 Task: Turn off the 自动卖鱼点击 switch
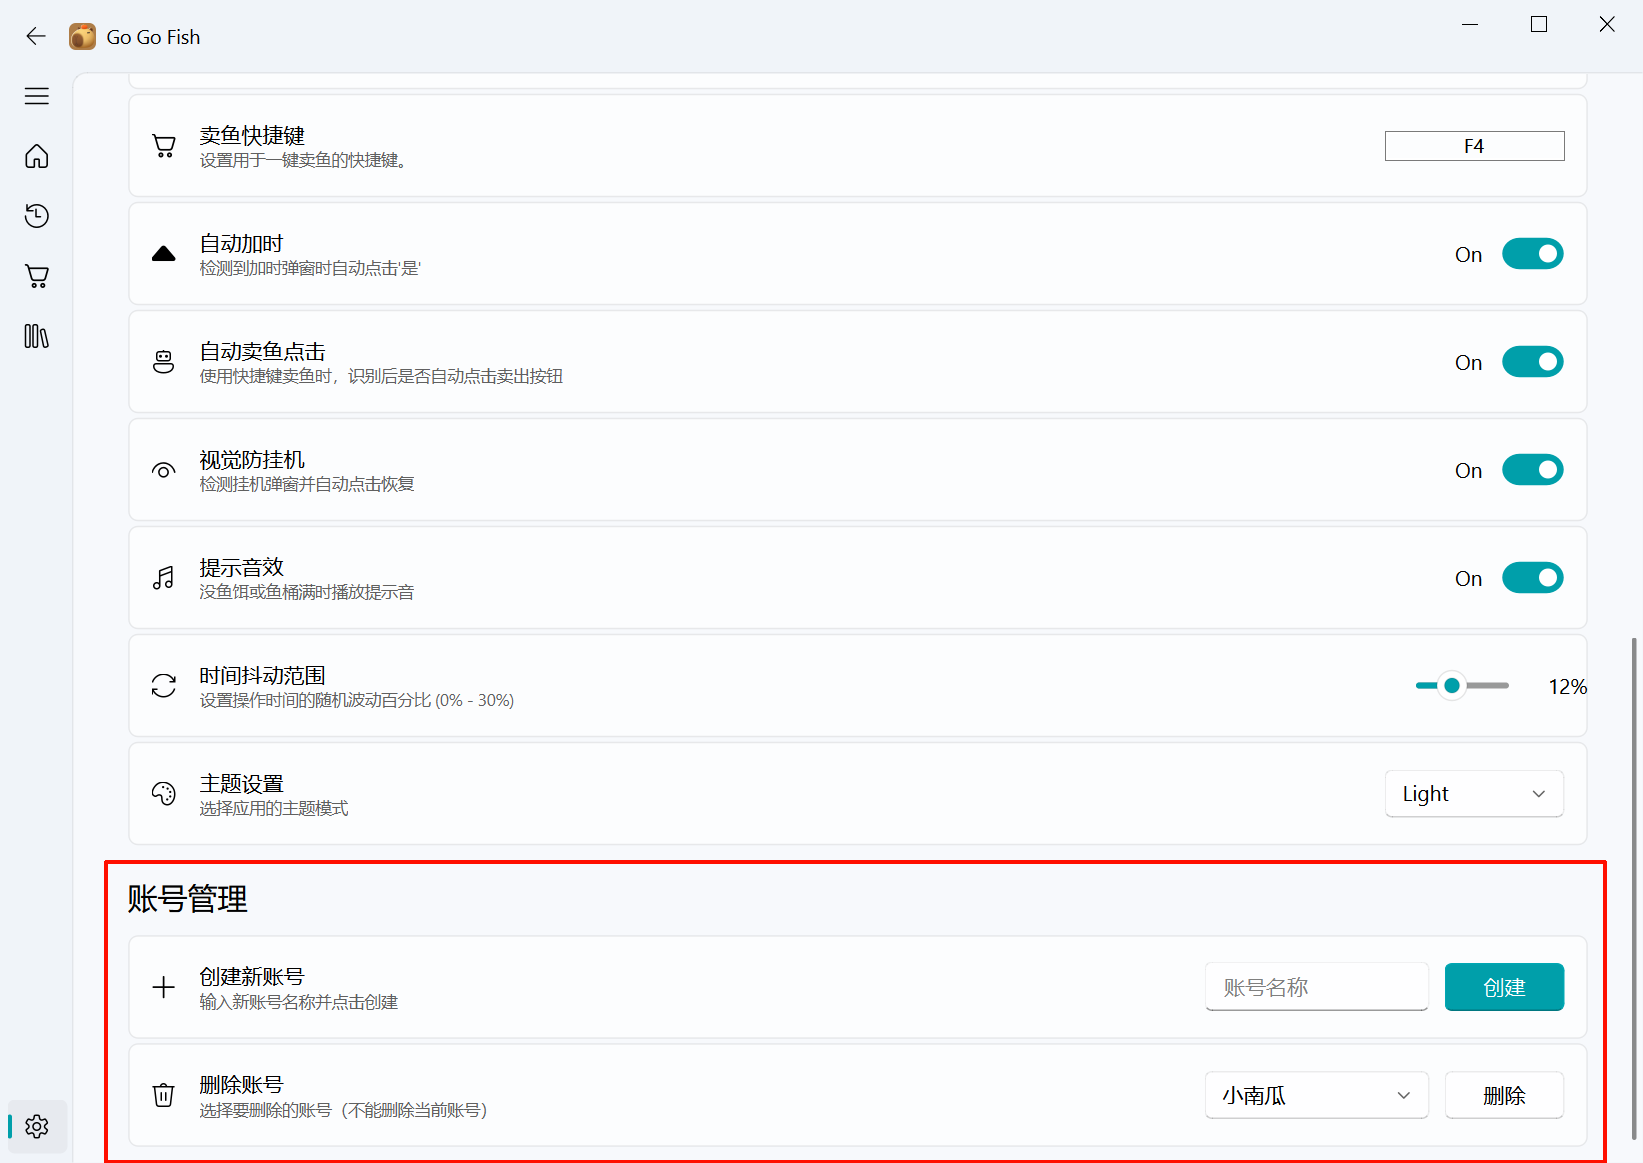(x=1532, y=362)
